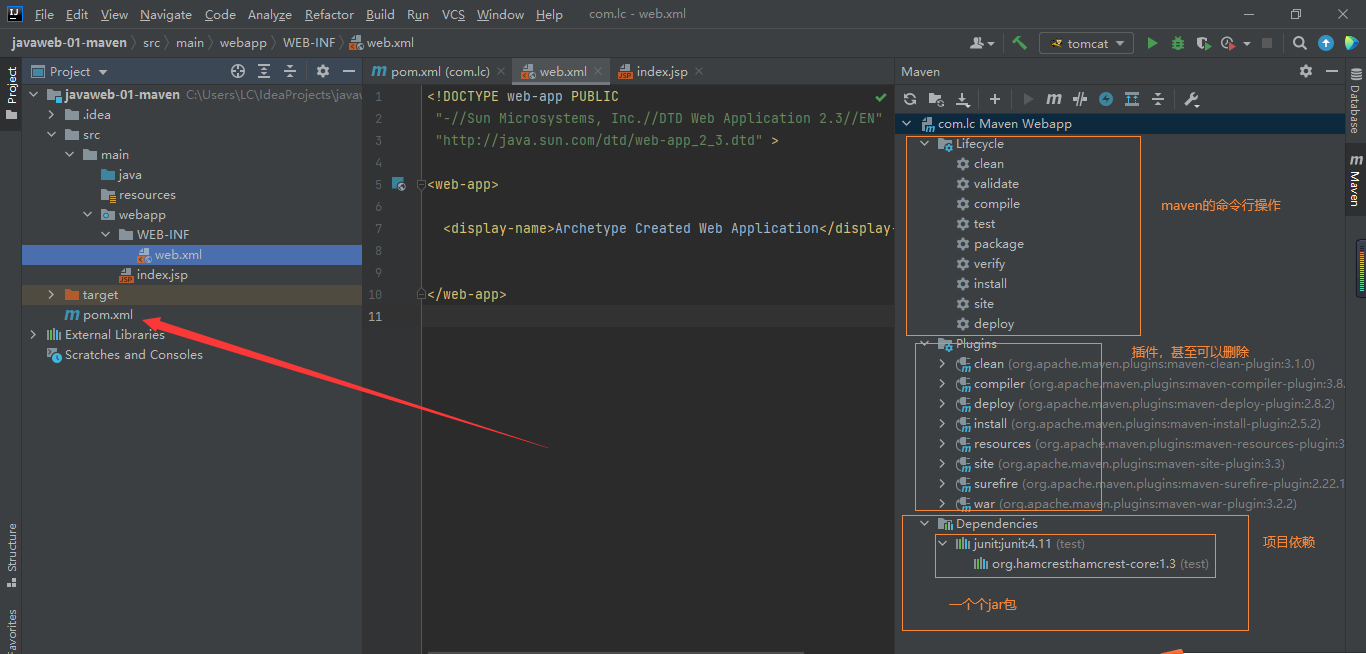Open the VCS menu
Screen dimensions: 1366x654
(453, 15)
